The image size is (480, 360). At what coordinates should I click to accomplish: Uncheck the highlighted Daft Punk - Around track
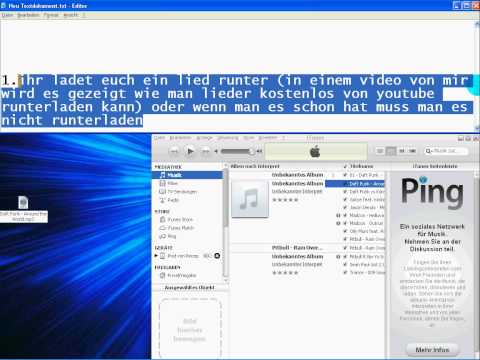(x=345, y=184)
